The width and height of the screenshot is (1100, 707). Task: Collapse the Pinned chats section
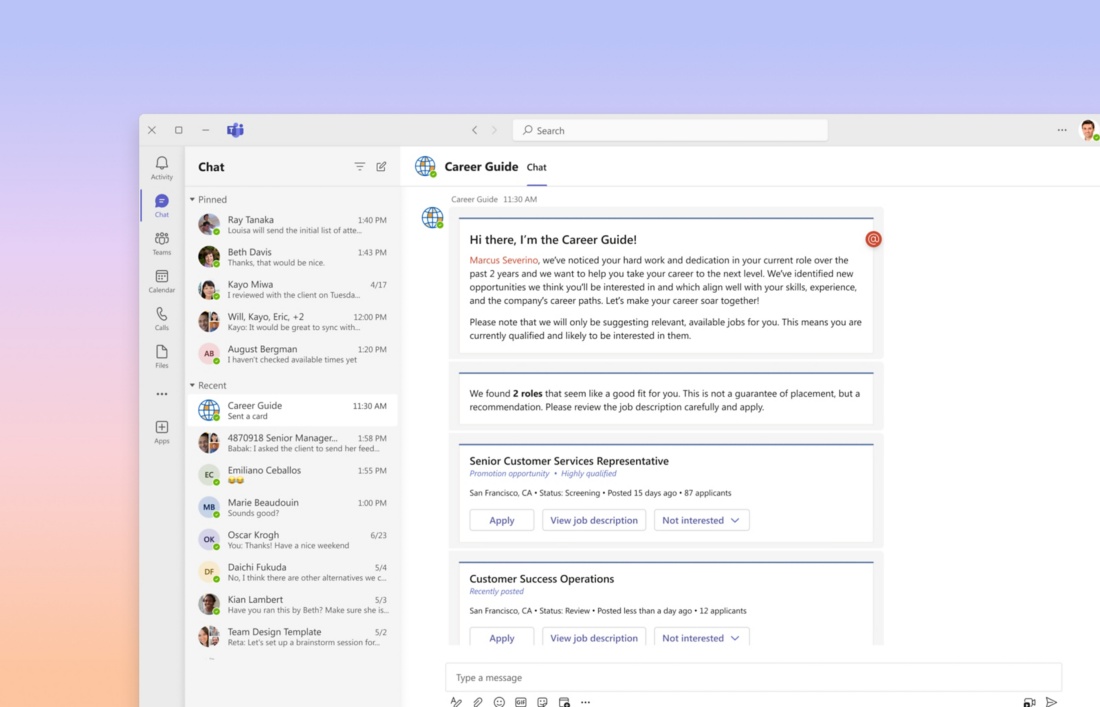192,200
